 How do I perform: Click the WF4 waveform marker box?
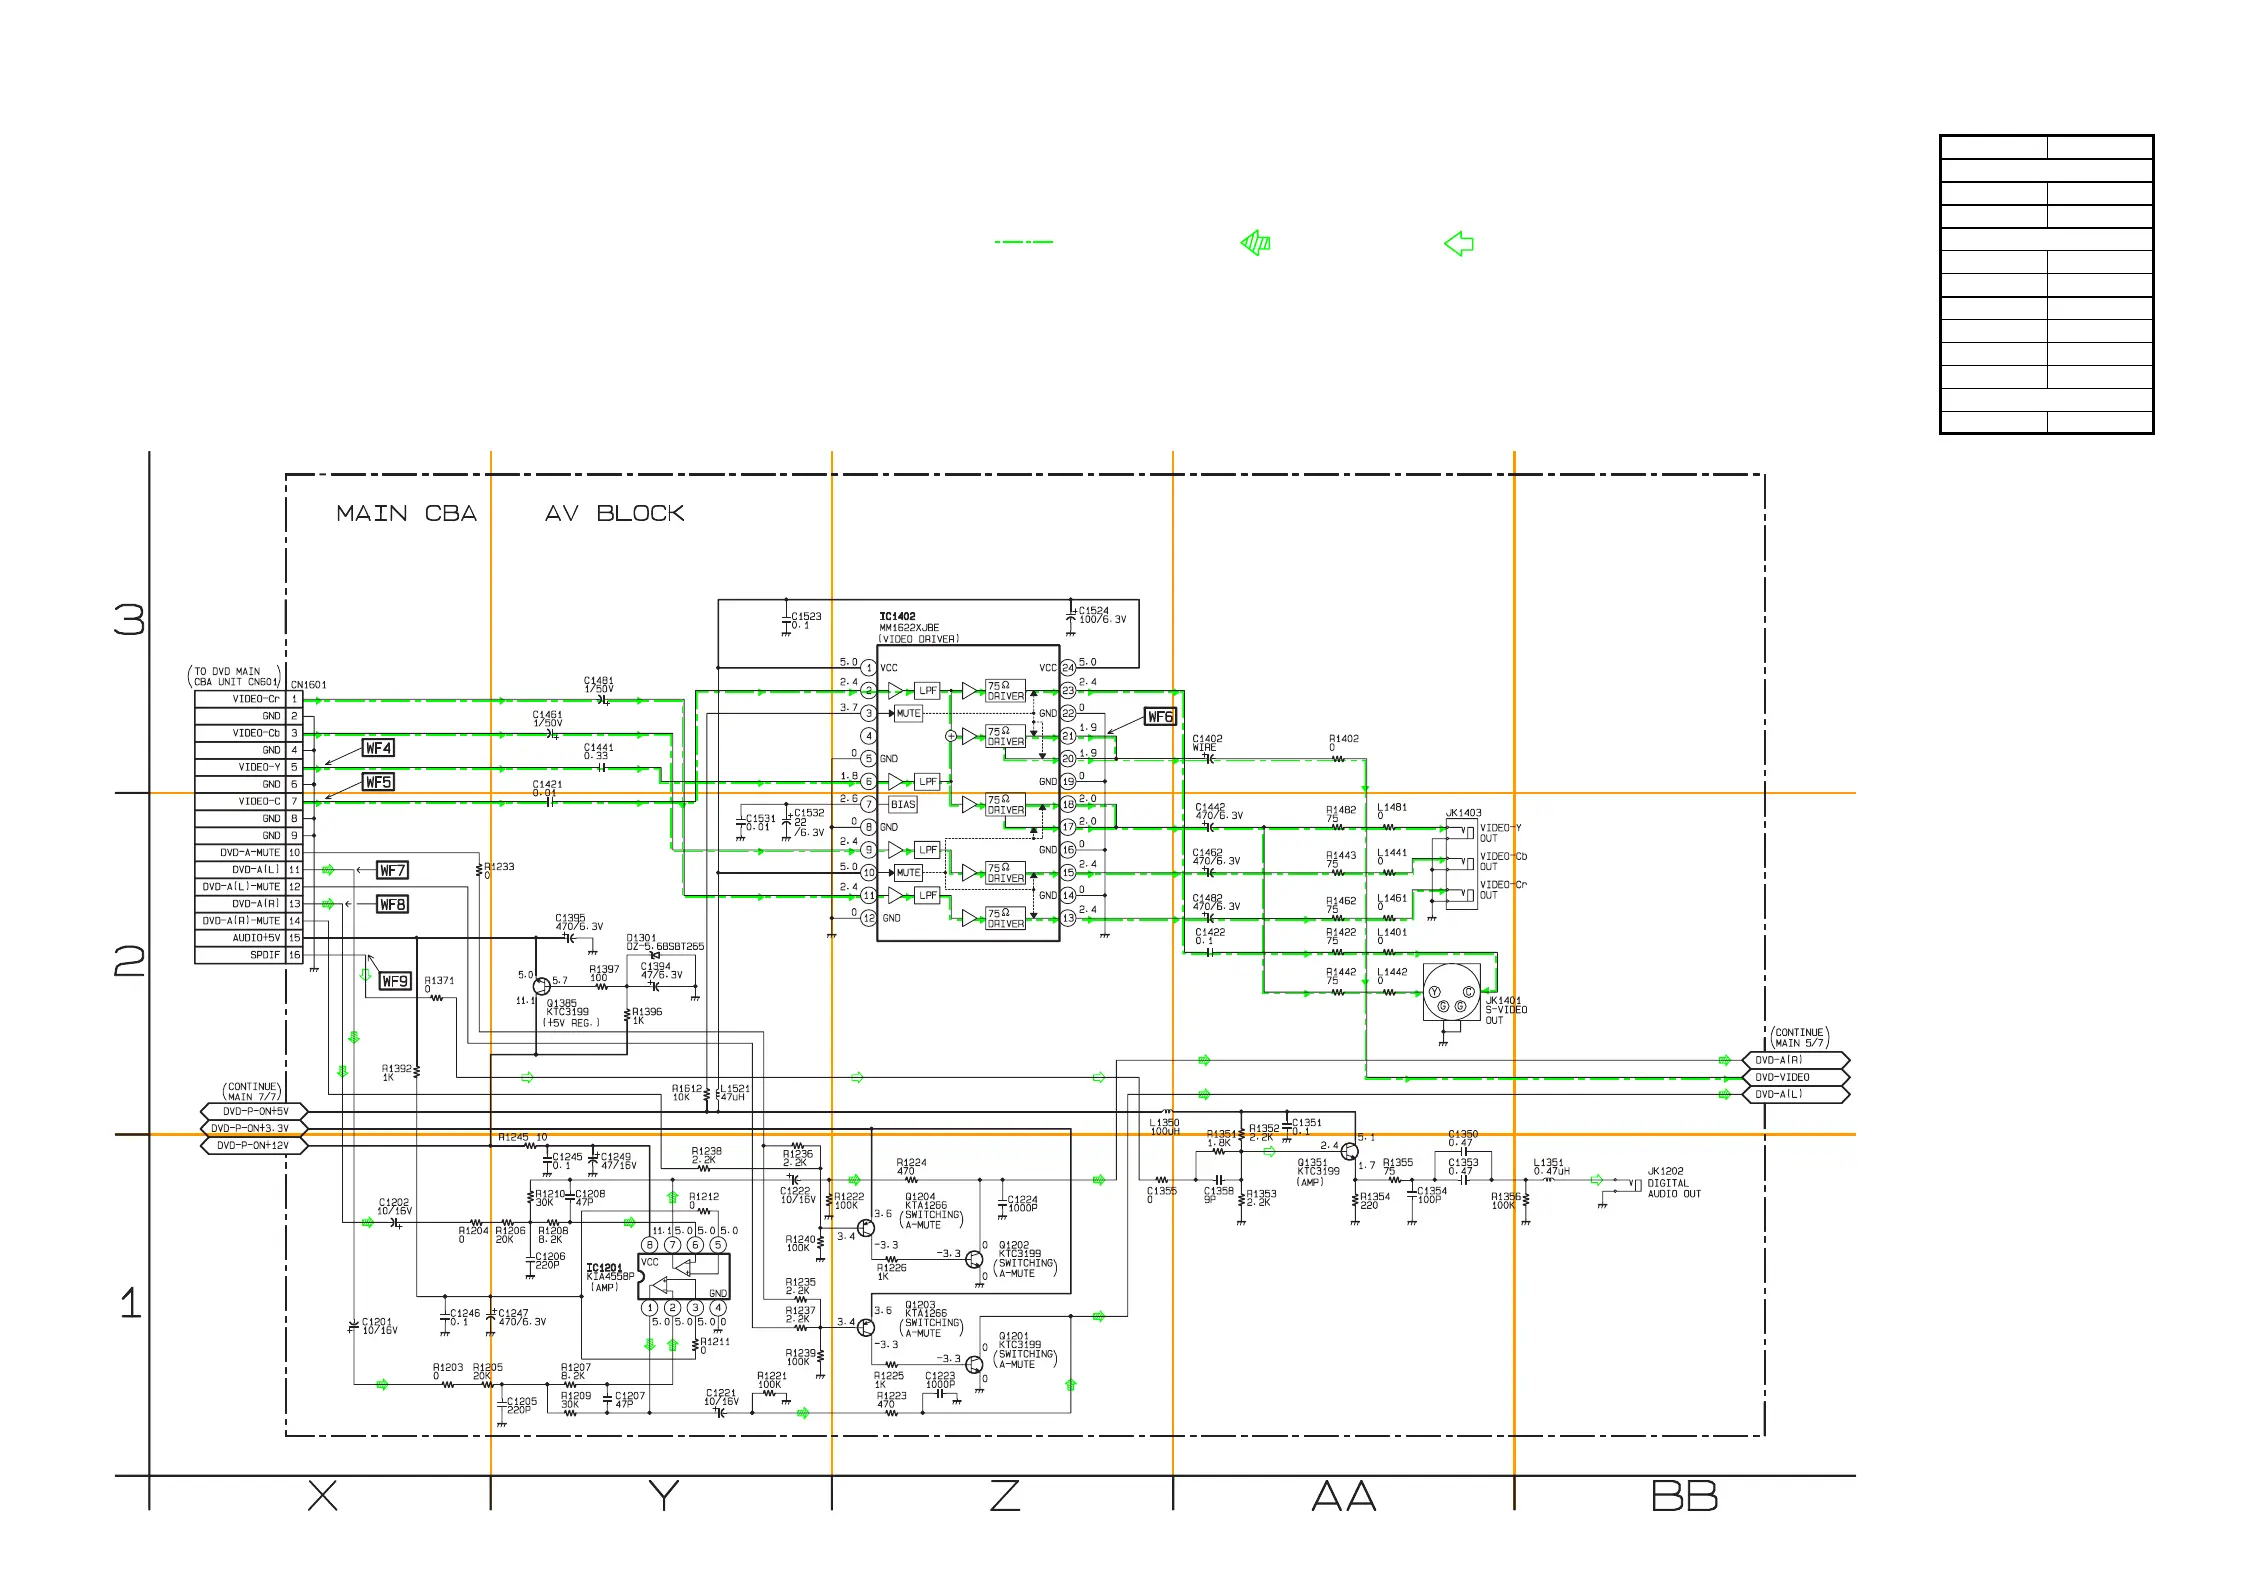(378, 748)
